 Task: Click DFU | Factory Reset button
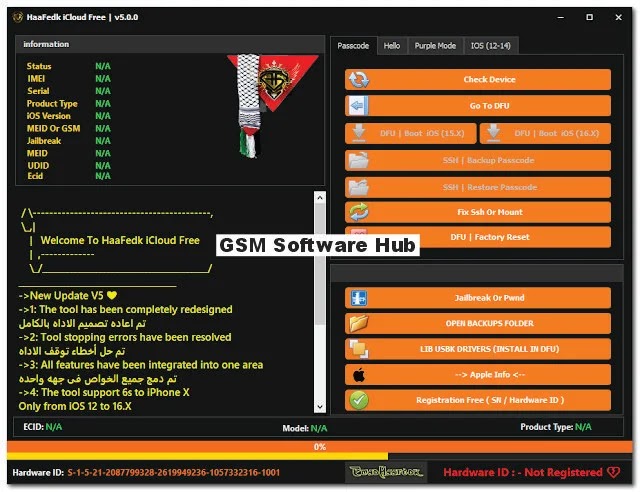click(x=478, y=237)
